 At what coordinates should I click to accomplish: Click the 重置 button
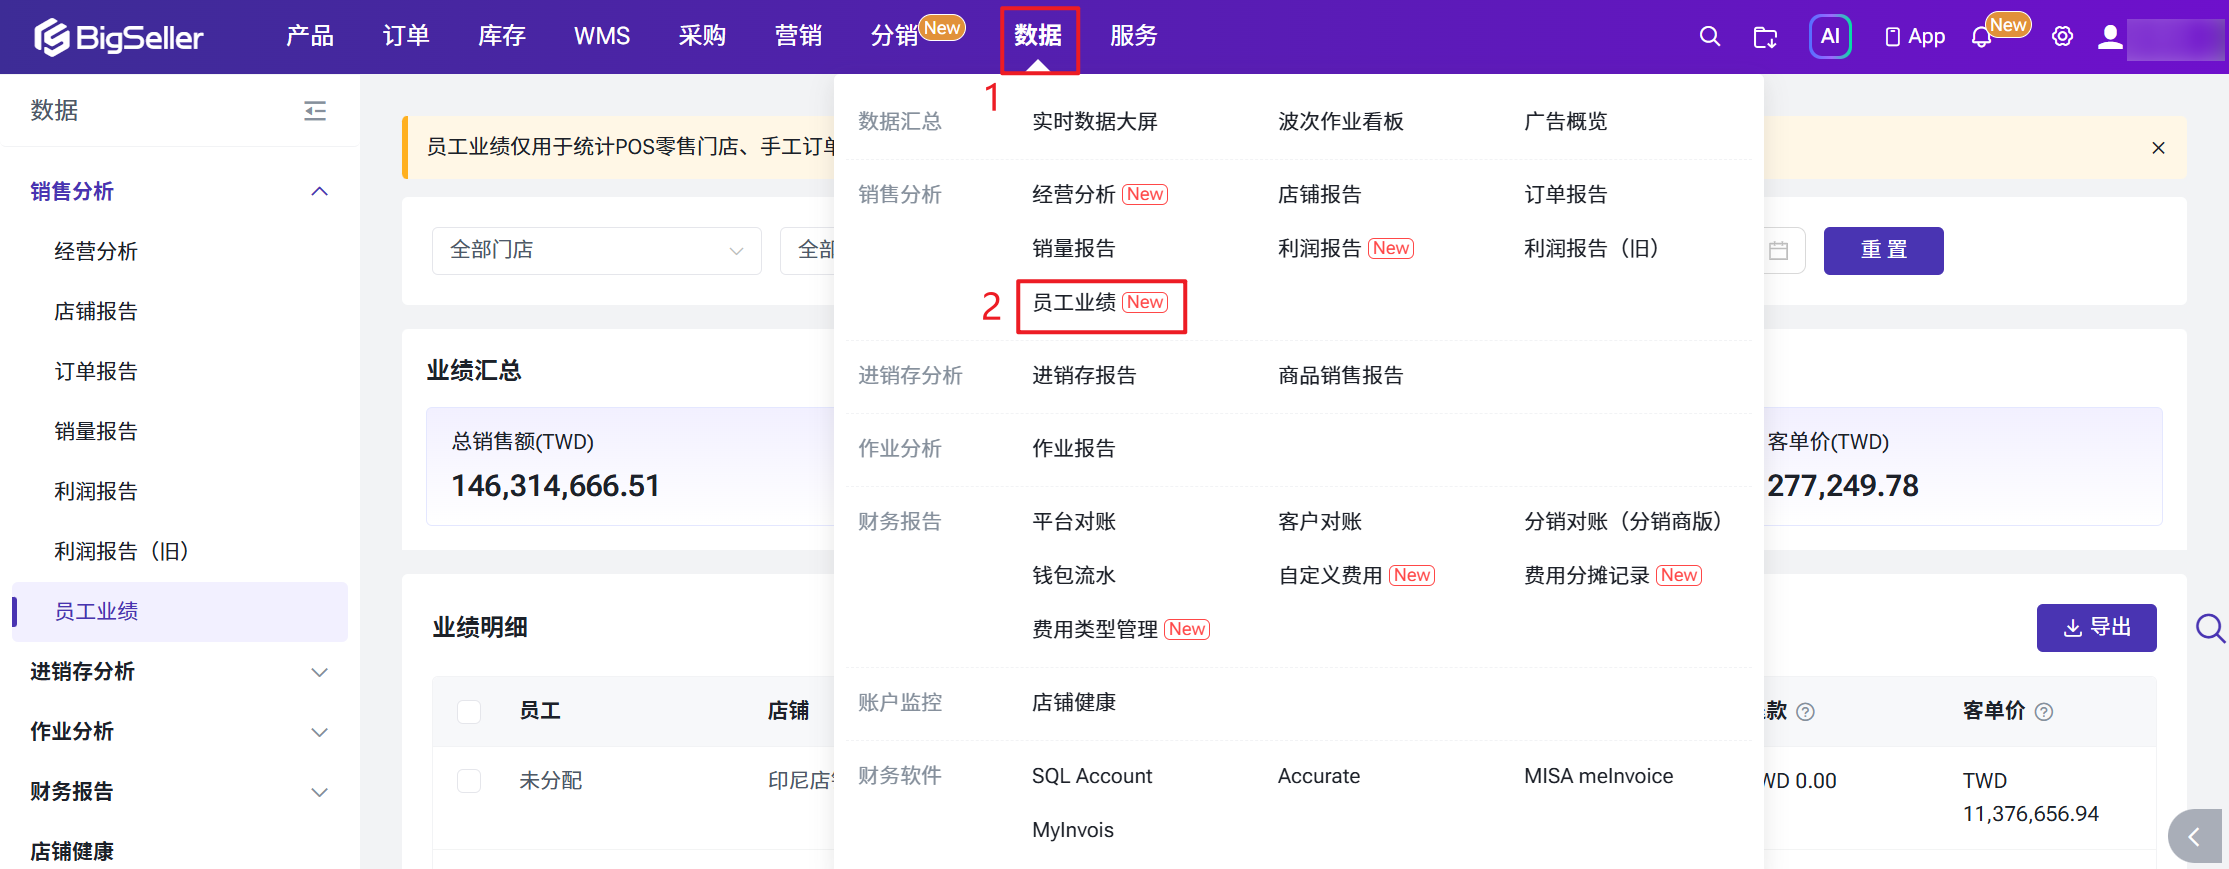tap(1884, 251)
